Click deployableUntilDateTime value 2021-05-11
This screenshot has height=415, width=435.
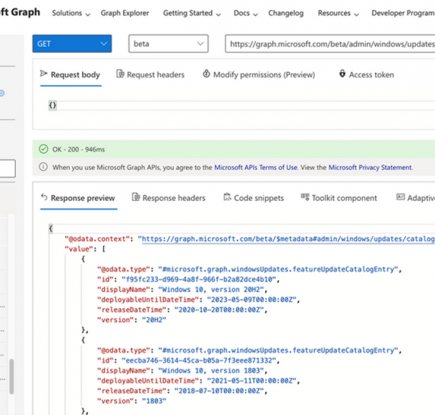coord(253,381)
